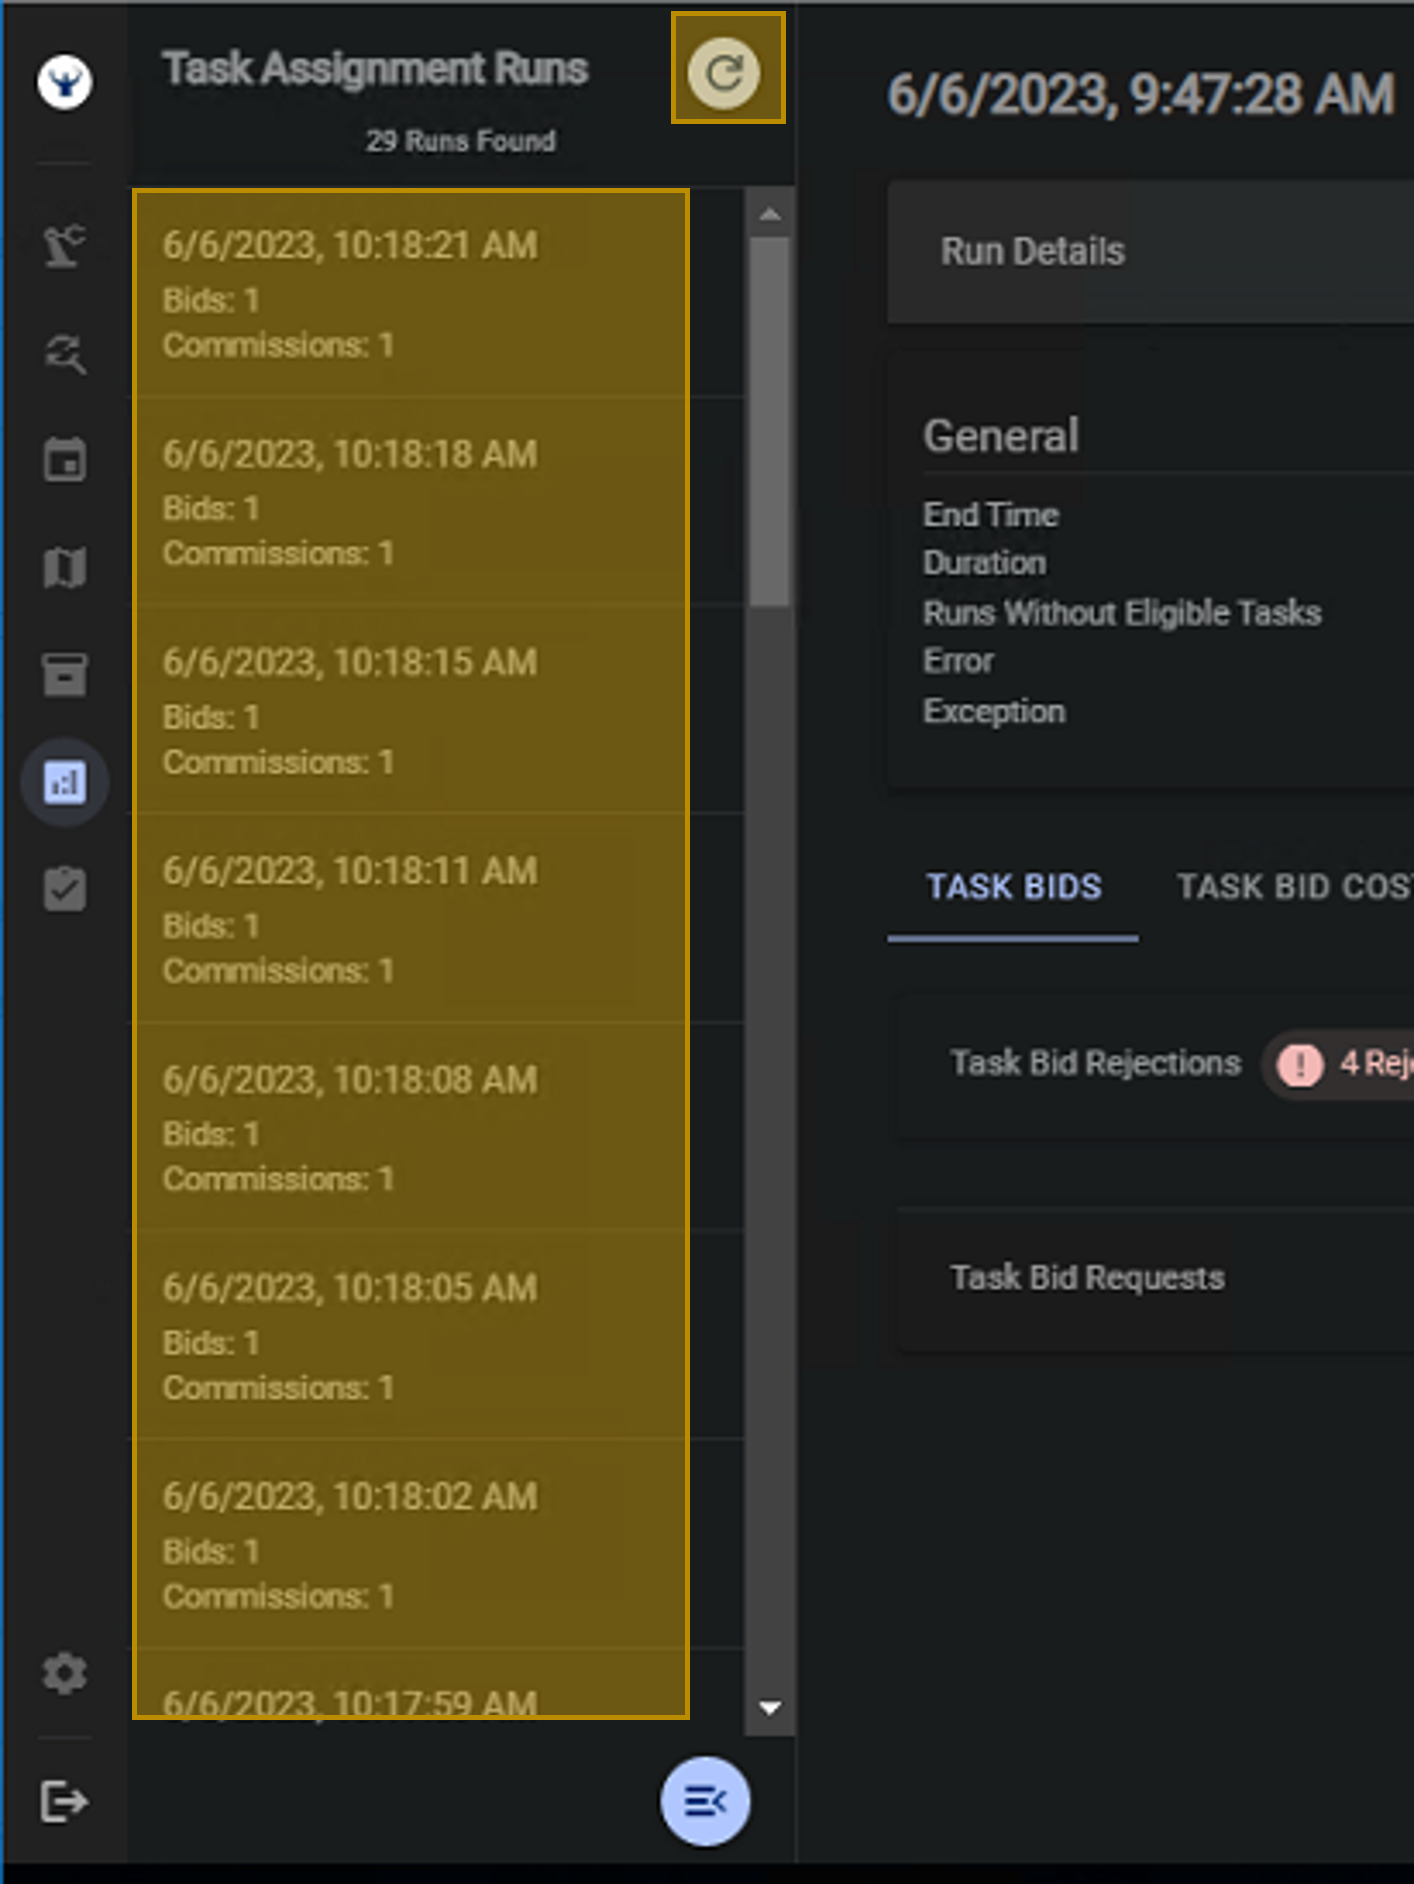Open the map view icon in sidebar
Viewport: 1414px width, 1884px height.
65,568
